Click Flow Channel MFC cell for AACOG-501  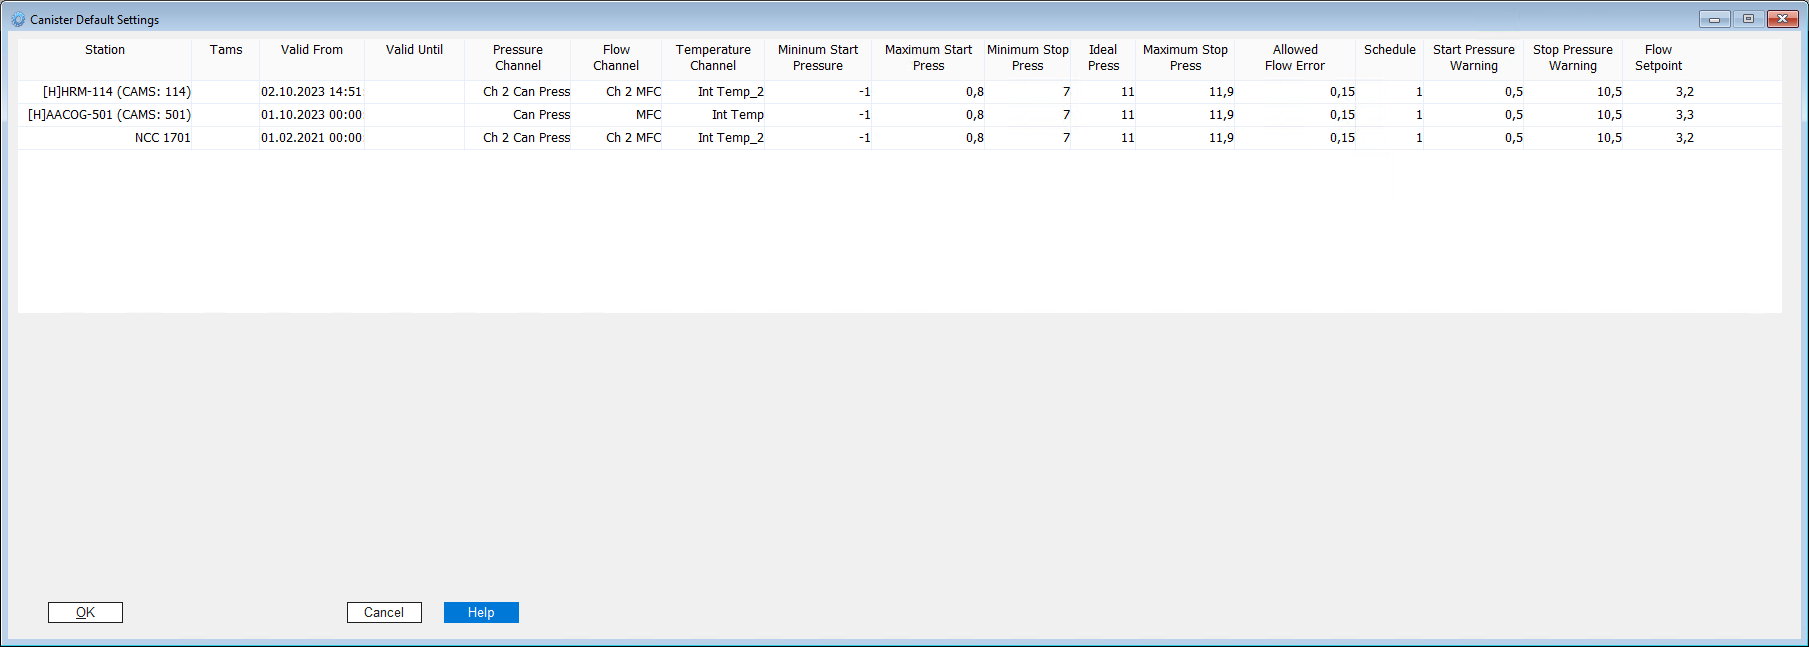[x=648, y=115]
